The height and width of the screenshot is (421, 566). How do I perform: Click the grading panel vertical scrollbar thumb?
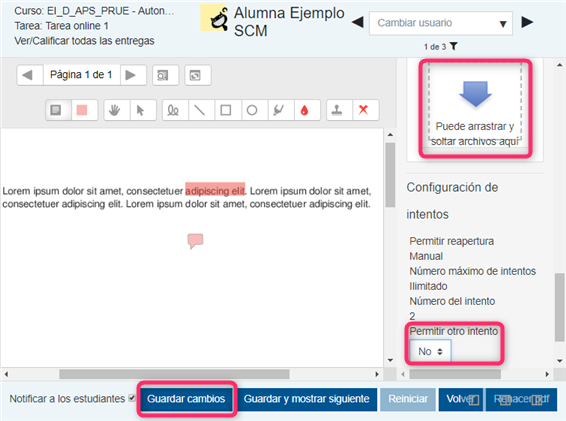(x=560, y=307)
